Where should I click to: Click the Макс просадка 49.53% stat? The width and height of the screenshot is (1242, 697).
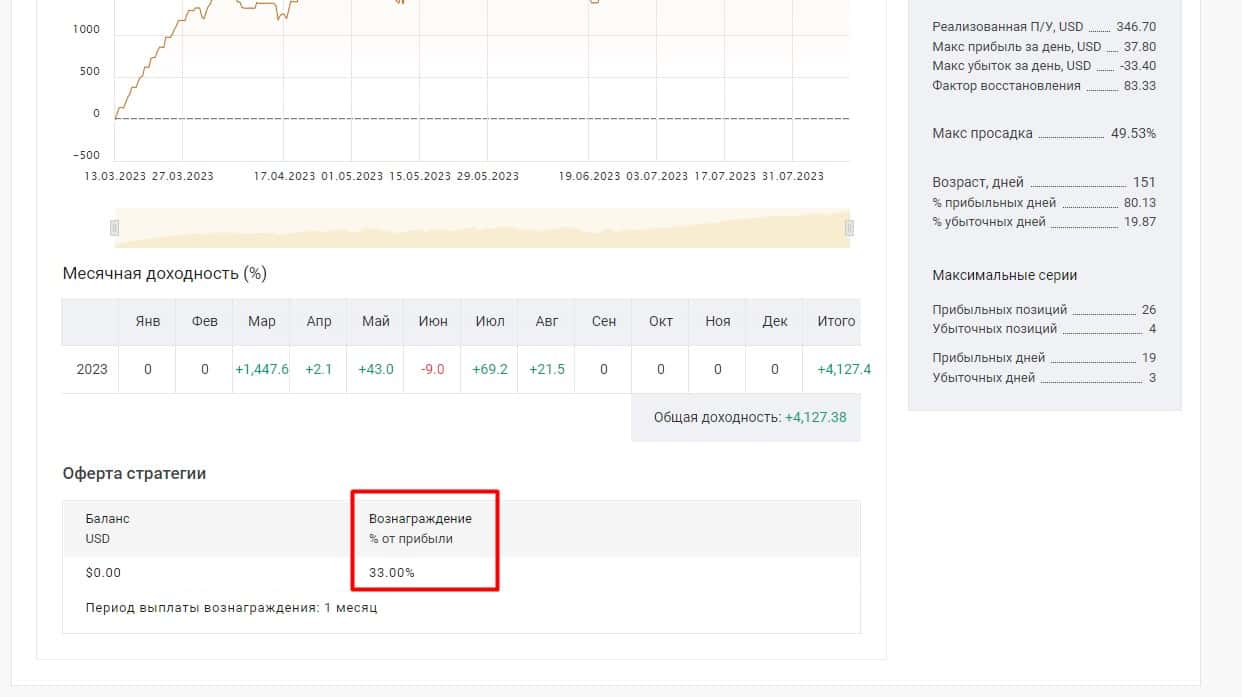[1044, 133]
